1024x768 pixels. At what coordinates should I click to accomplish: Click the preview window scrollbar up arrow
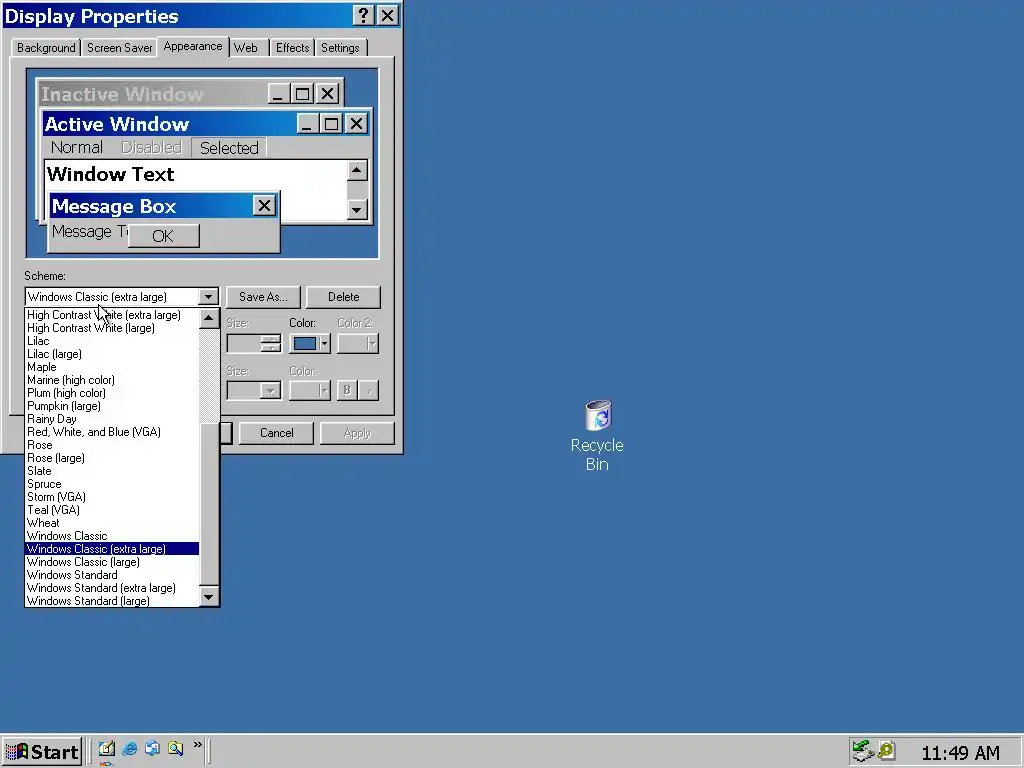coord(357,171)
